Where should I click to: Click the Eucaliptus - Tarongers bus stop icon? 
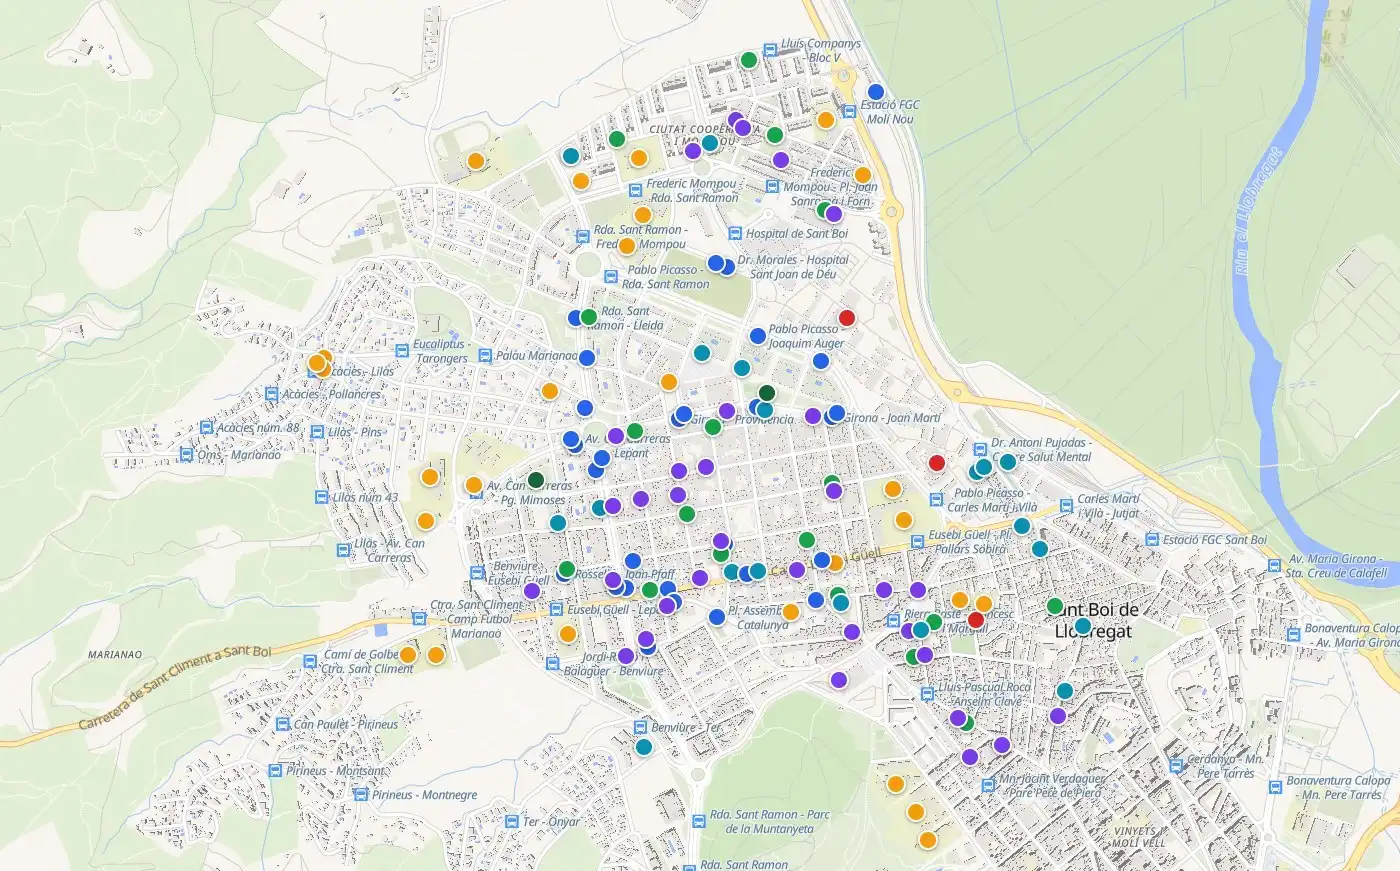(x=403, y=352)
